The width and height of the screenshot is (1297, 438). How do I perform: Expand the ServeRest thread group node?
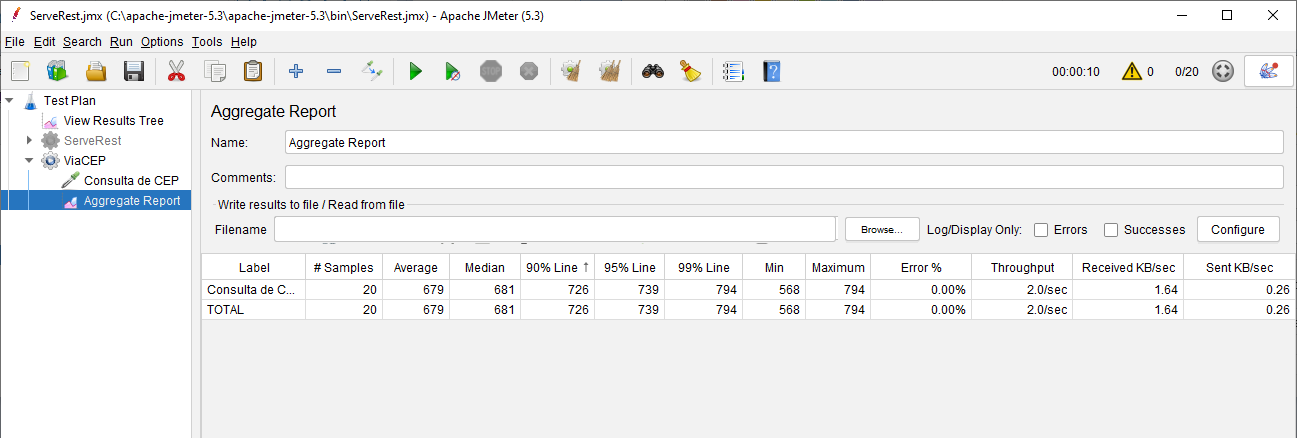click(x=30, y=140)
